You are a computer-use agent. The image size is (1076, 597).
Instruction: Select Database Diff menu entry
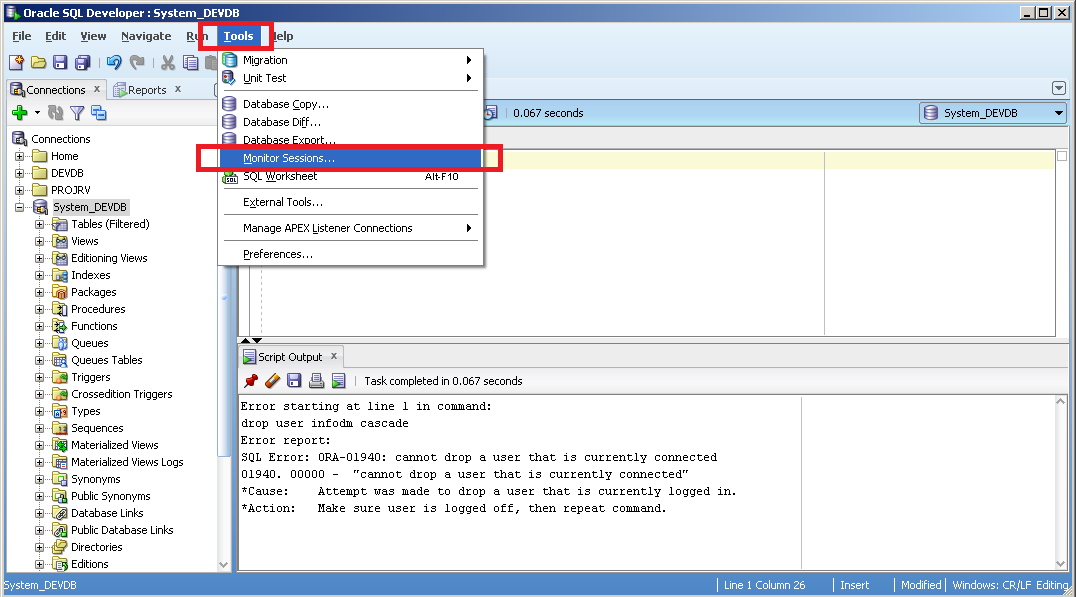351,122
